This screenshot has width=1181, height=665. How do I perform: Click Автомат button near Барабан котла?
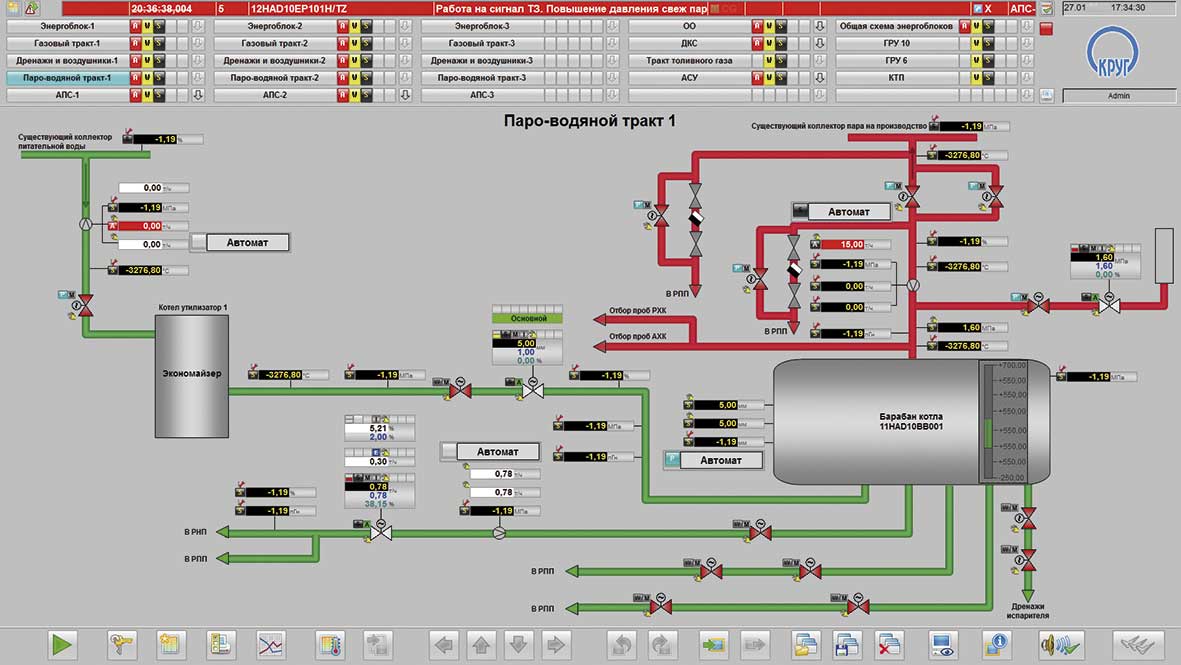[721, 460]
